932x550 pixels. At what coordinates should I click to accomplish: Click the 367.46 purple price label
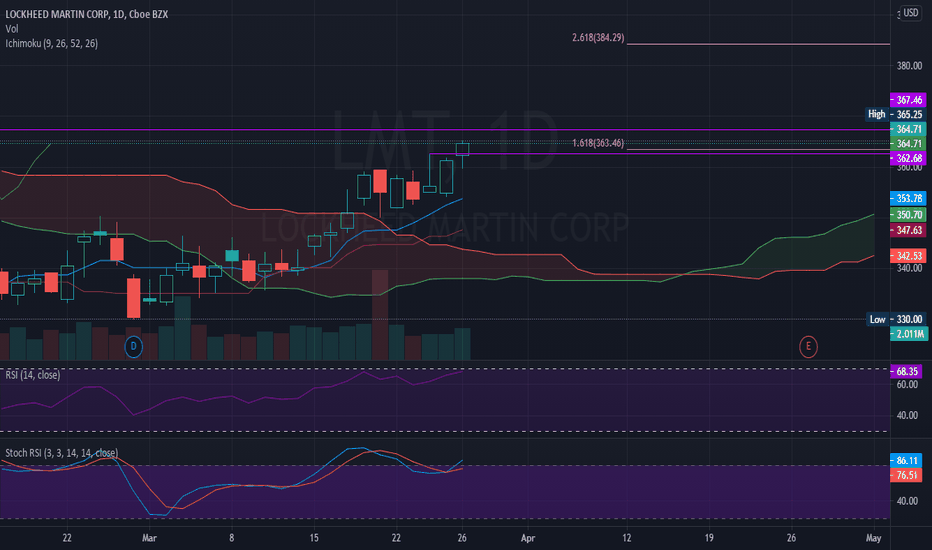click(x=908, y=100)
